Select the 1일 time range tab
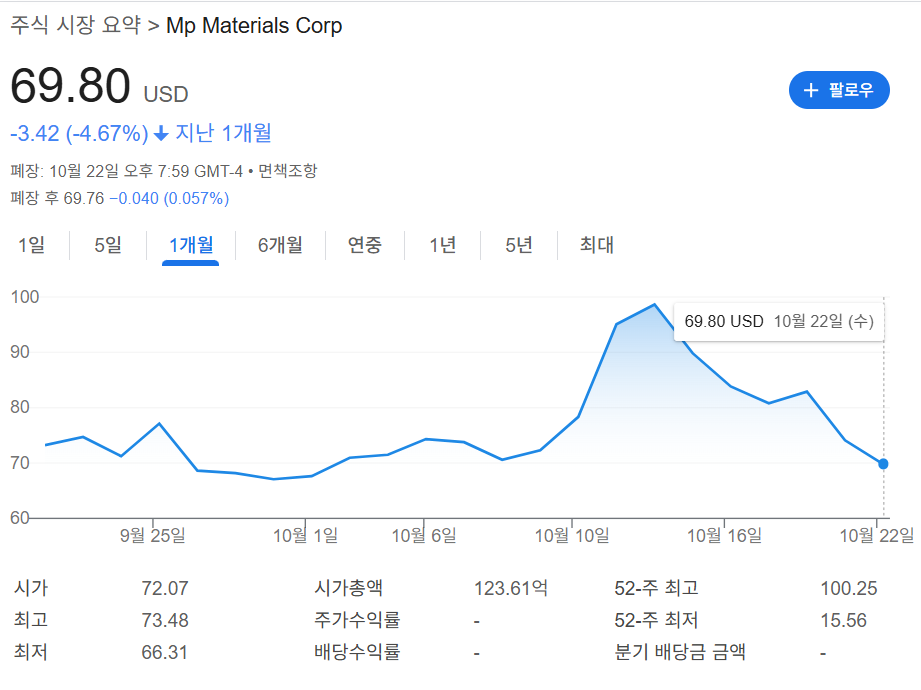 [33, 244]
